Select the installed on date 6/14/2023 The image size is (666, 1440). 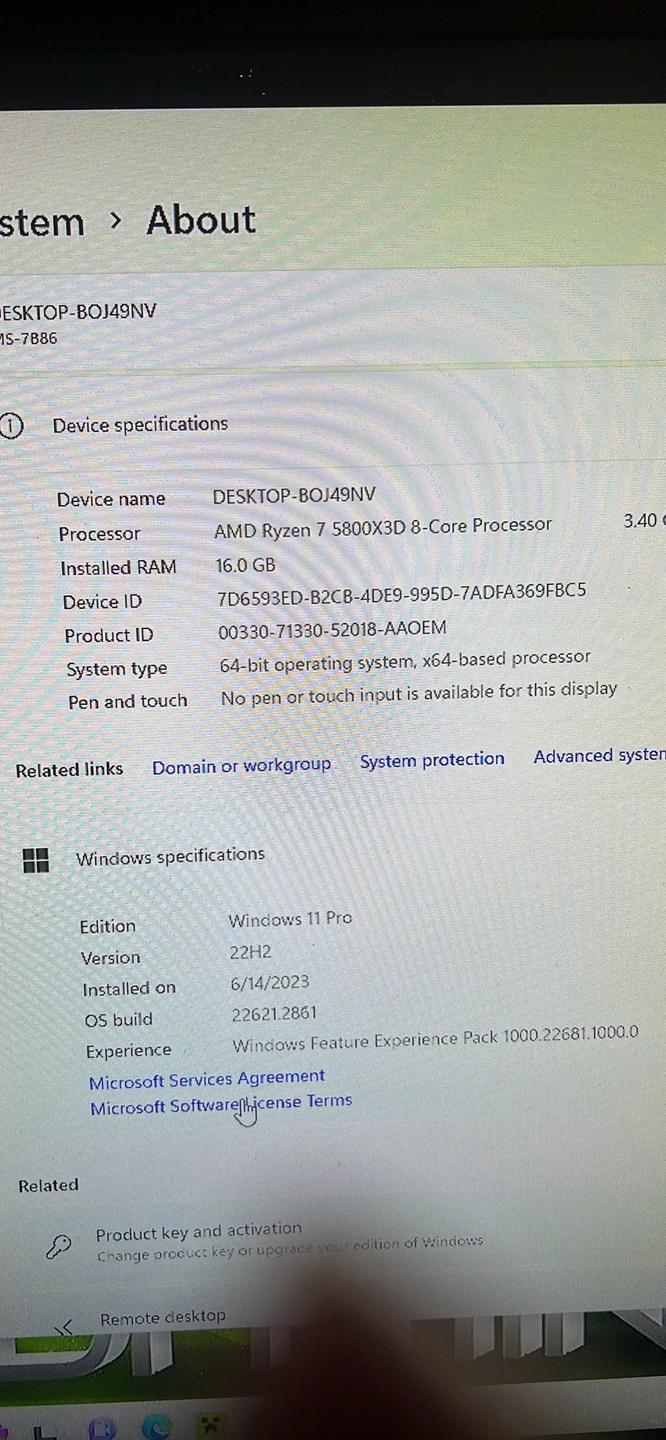point(270,983)
